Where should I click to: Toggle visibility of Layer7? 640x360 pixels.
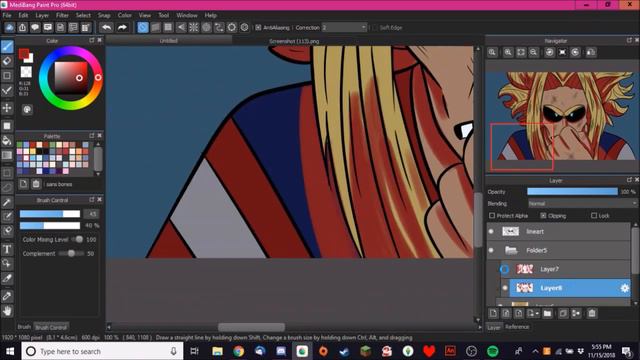pyautogui.click(x=504, y=269)
